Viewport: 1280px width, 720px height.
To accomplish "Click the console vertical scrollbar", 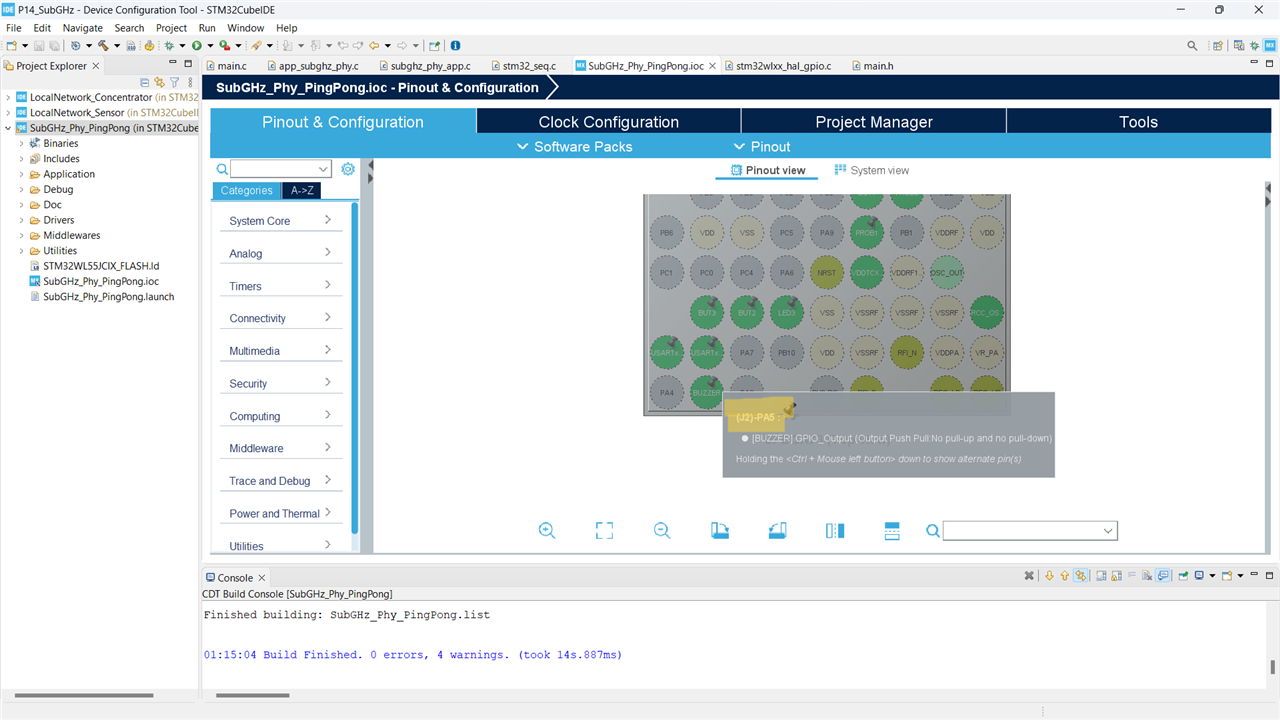I will pos(1273,668).
